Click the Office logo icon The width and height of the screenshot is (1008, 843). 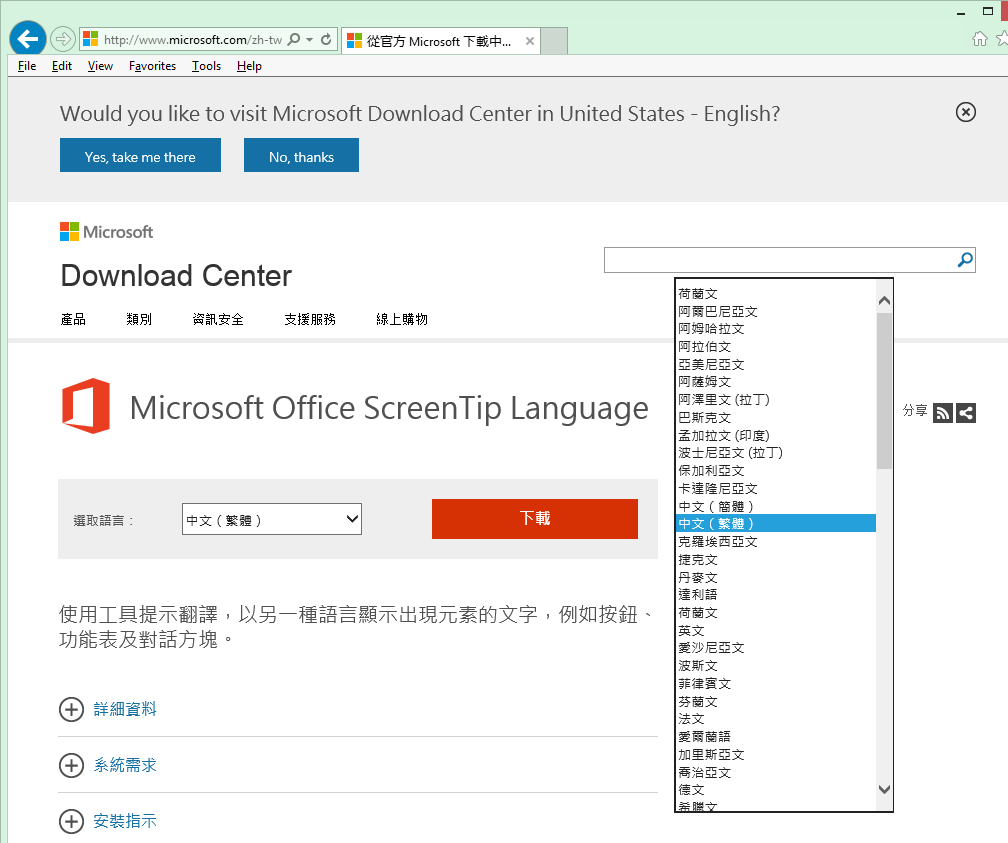[x=86, y=406]
